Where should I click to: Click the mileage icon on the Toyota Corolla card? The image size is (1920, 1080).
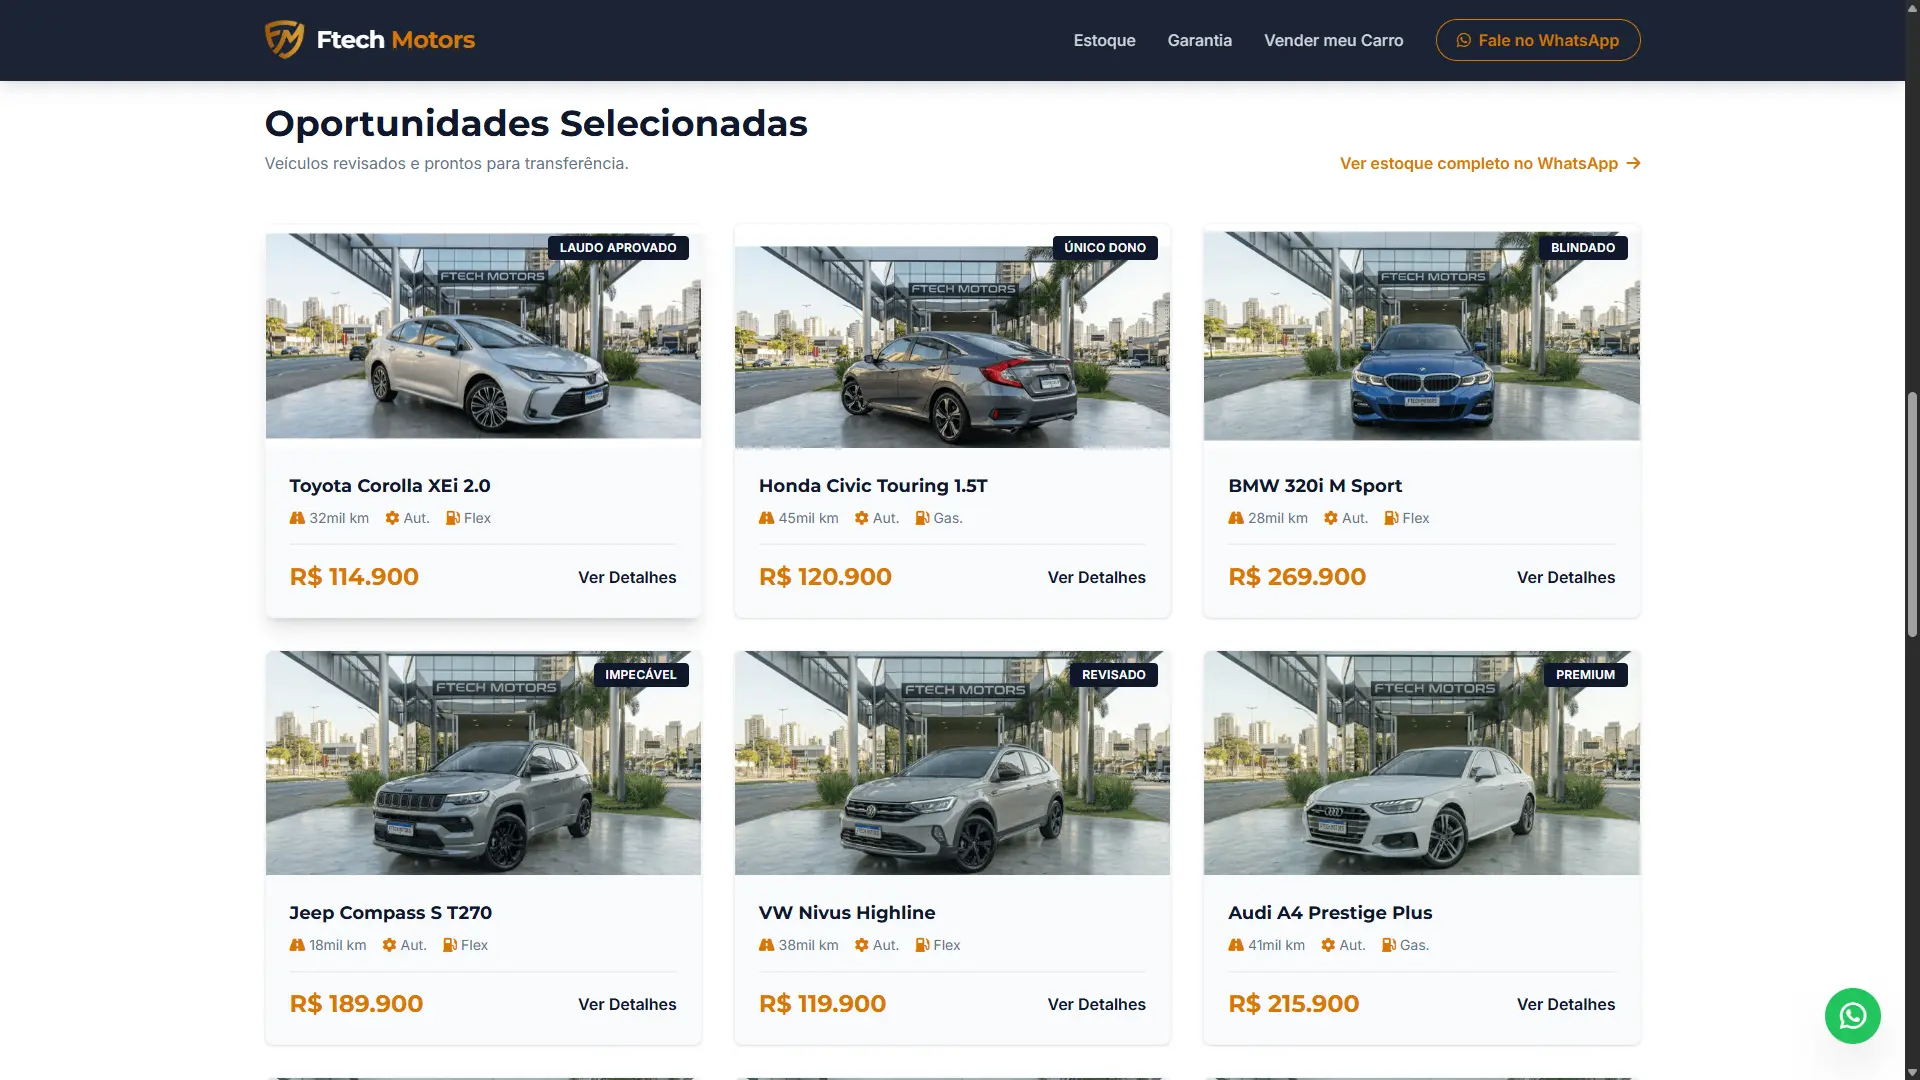297,518
